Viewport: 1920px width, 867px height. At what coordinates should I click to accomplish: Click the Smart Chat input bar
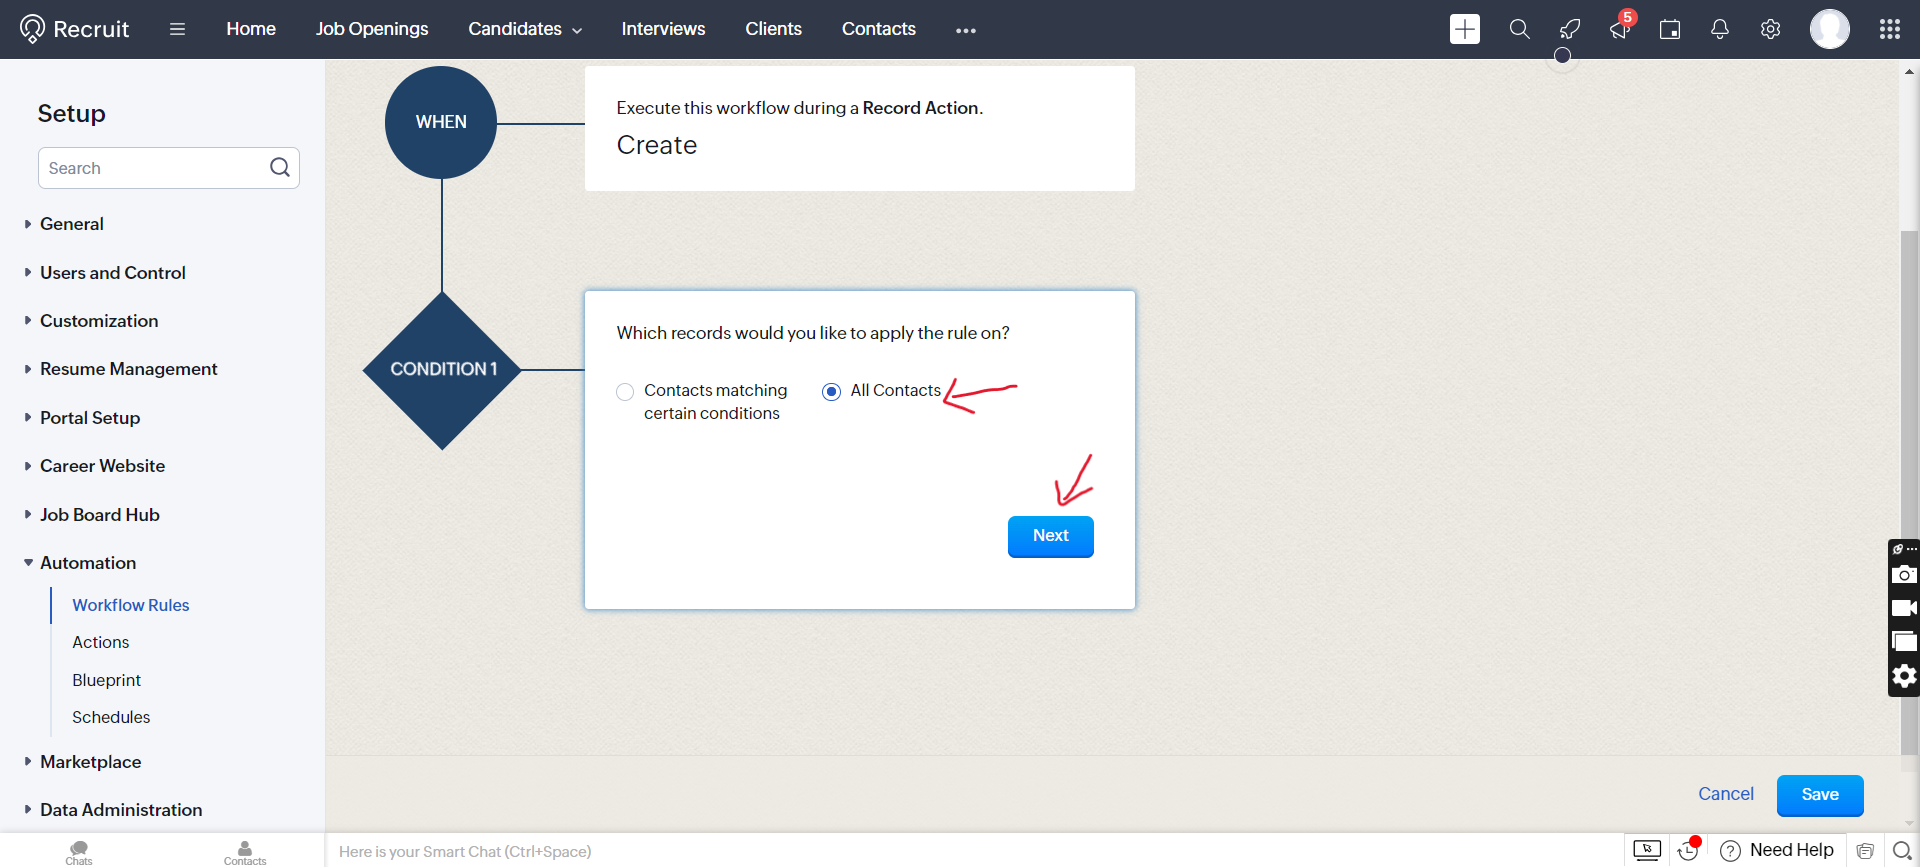974,851
